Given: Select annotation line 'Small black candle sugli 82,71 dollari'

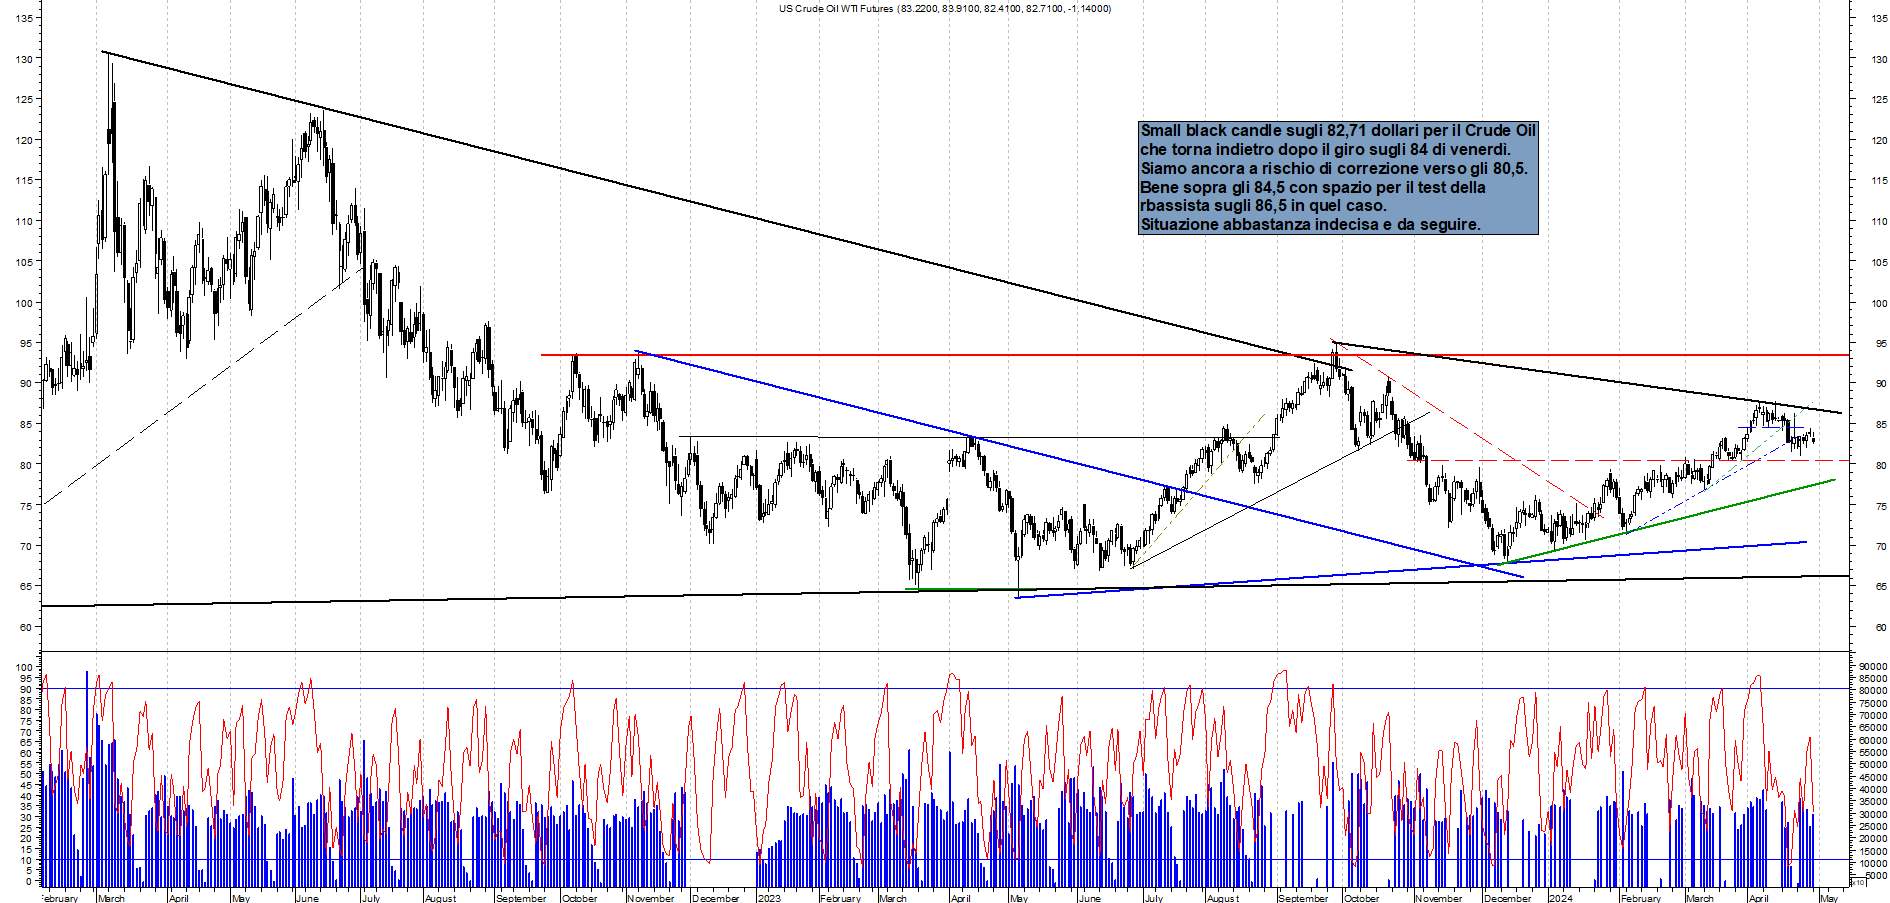Looking at the screenshot, I should (1338, 131).
